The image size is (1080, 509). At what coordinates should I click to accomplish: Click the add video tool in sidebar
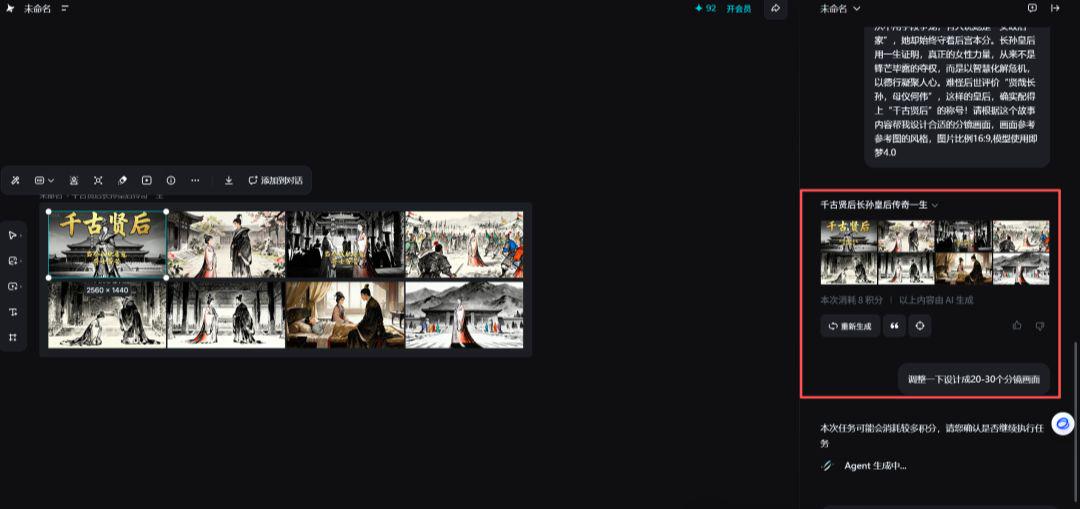[13, 287]
